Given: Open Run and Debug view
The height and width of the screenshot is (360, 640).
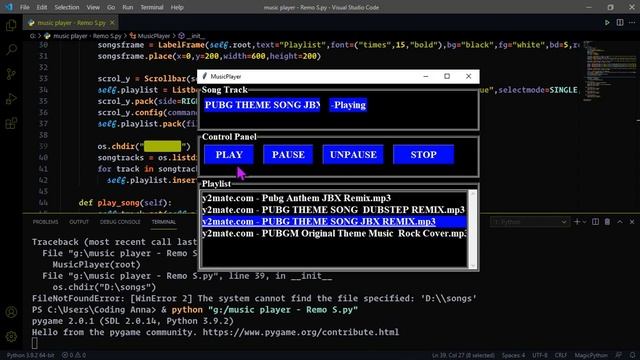Looking at the screenshot, I should pyautogui.click(x=11, y=98).
